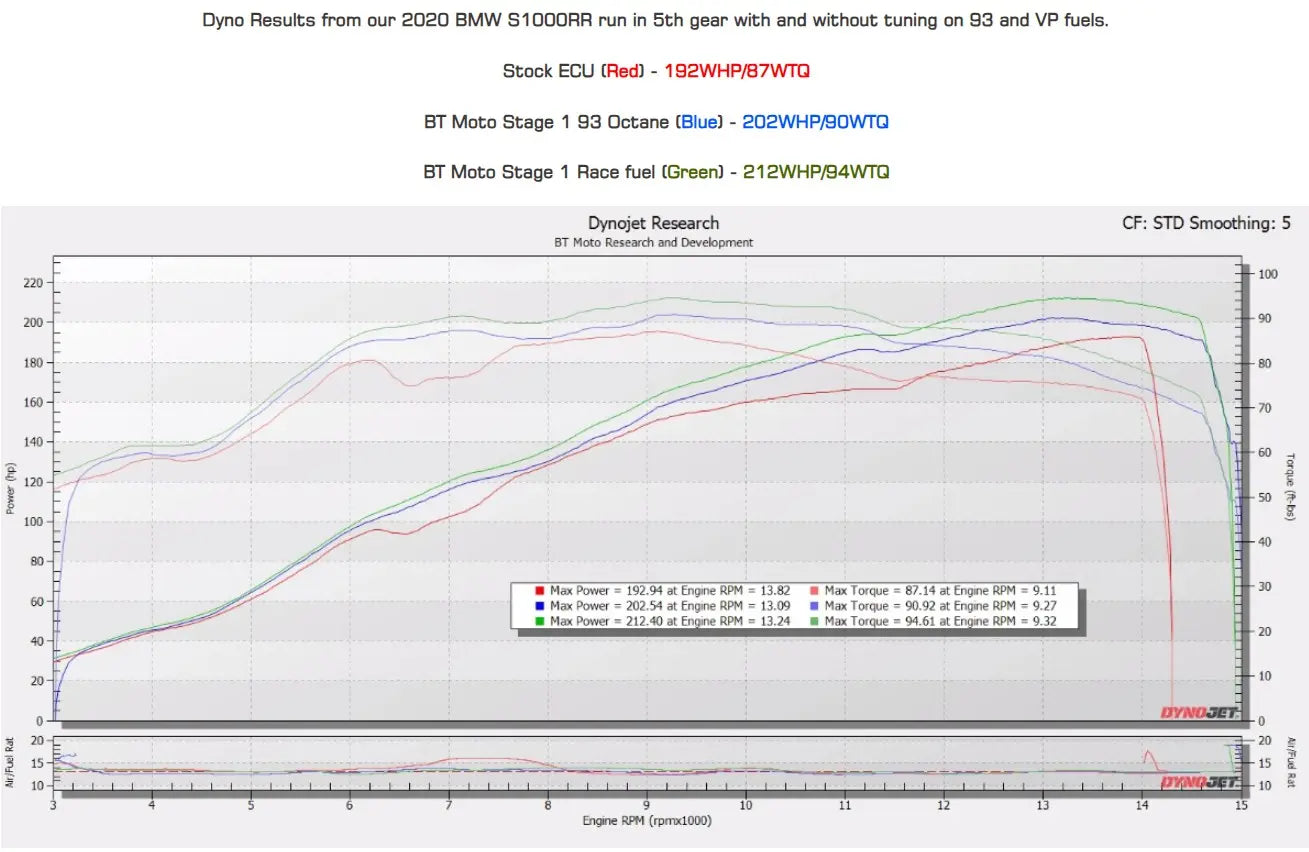Click the '13' tick on the Engine RPM axis
This screenshot has height=852, width=1309.
tap(1043, 804)
